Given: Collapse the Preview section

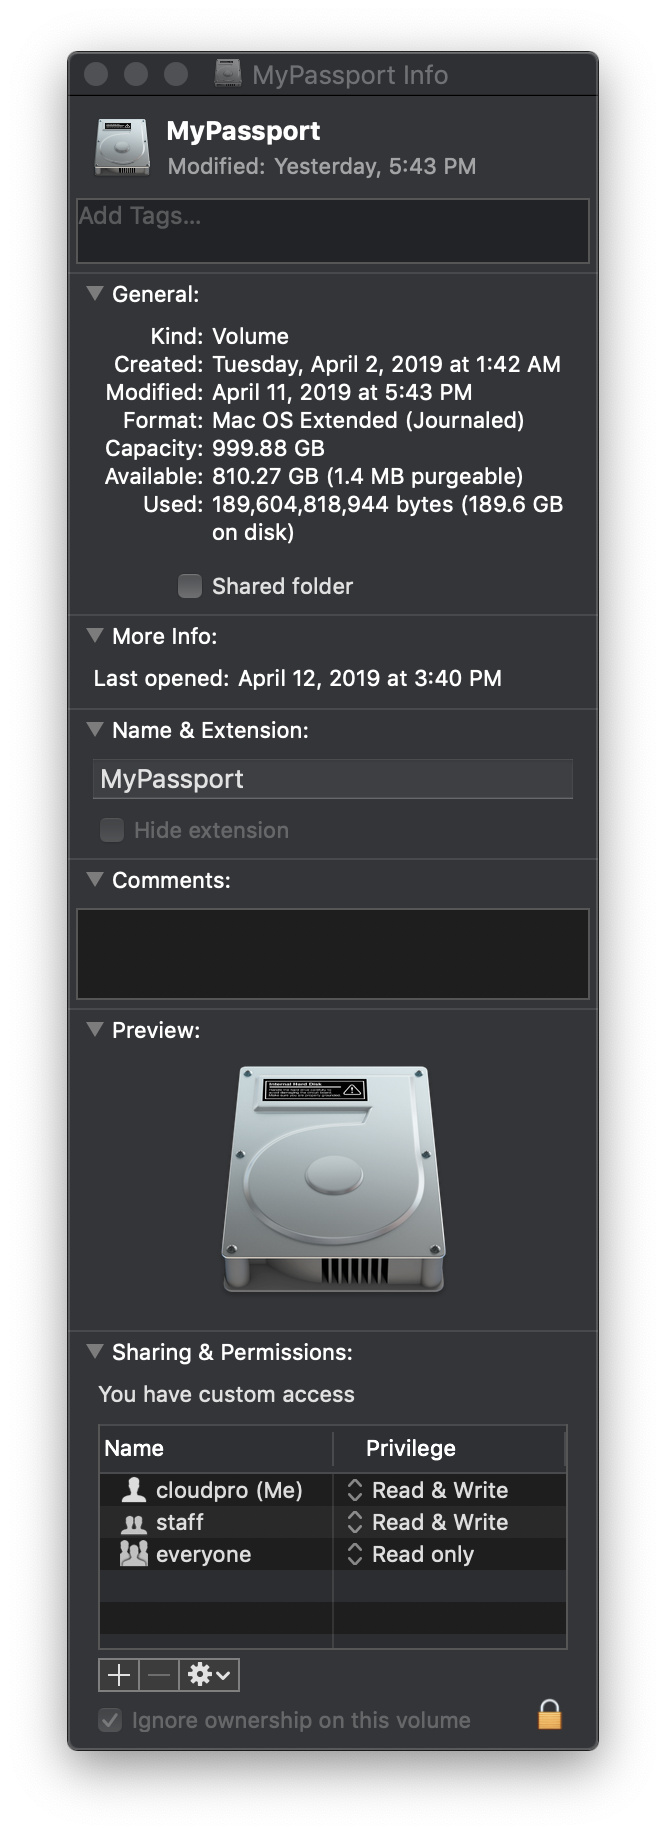Looking at the screenshot, I should pyautogui.click(x=95, y=1029).
